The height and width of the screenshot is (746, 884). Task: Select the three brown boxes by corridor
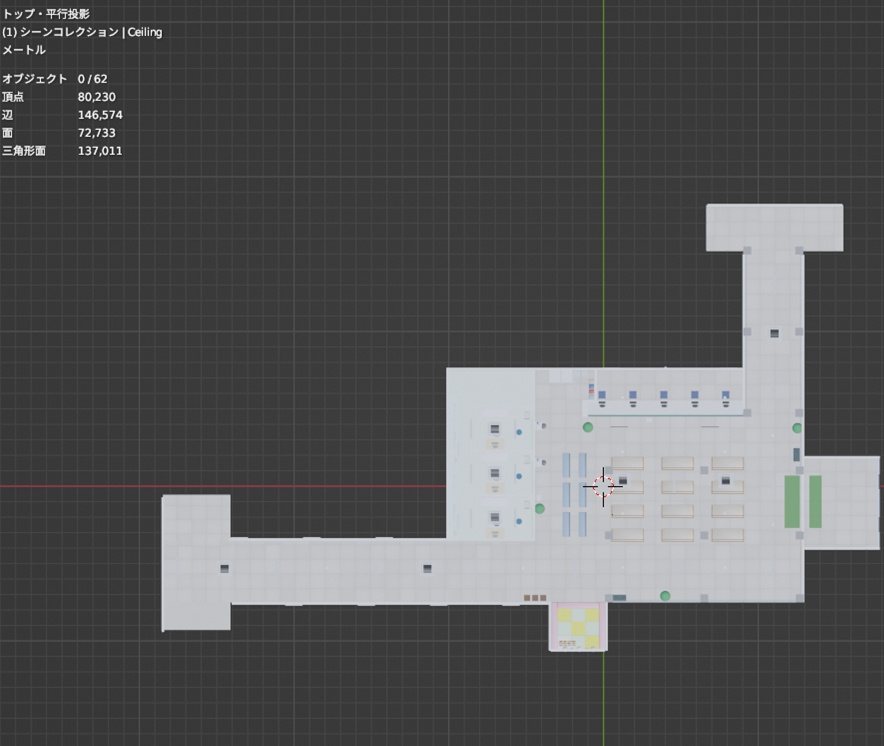535,598
